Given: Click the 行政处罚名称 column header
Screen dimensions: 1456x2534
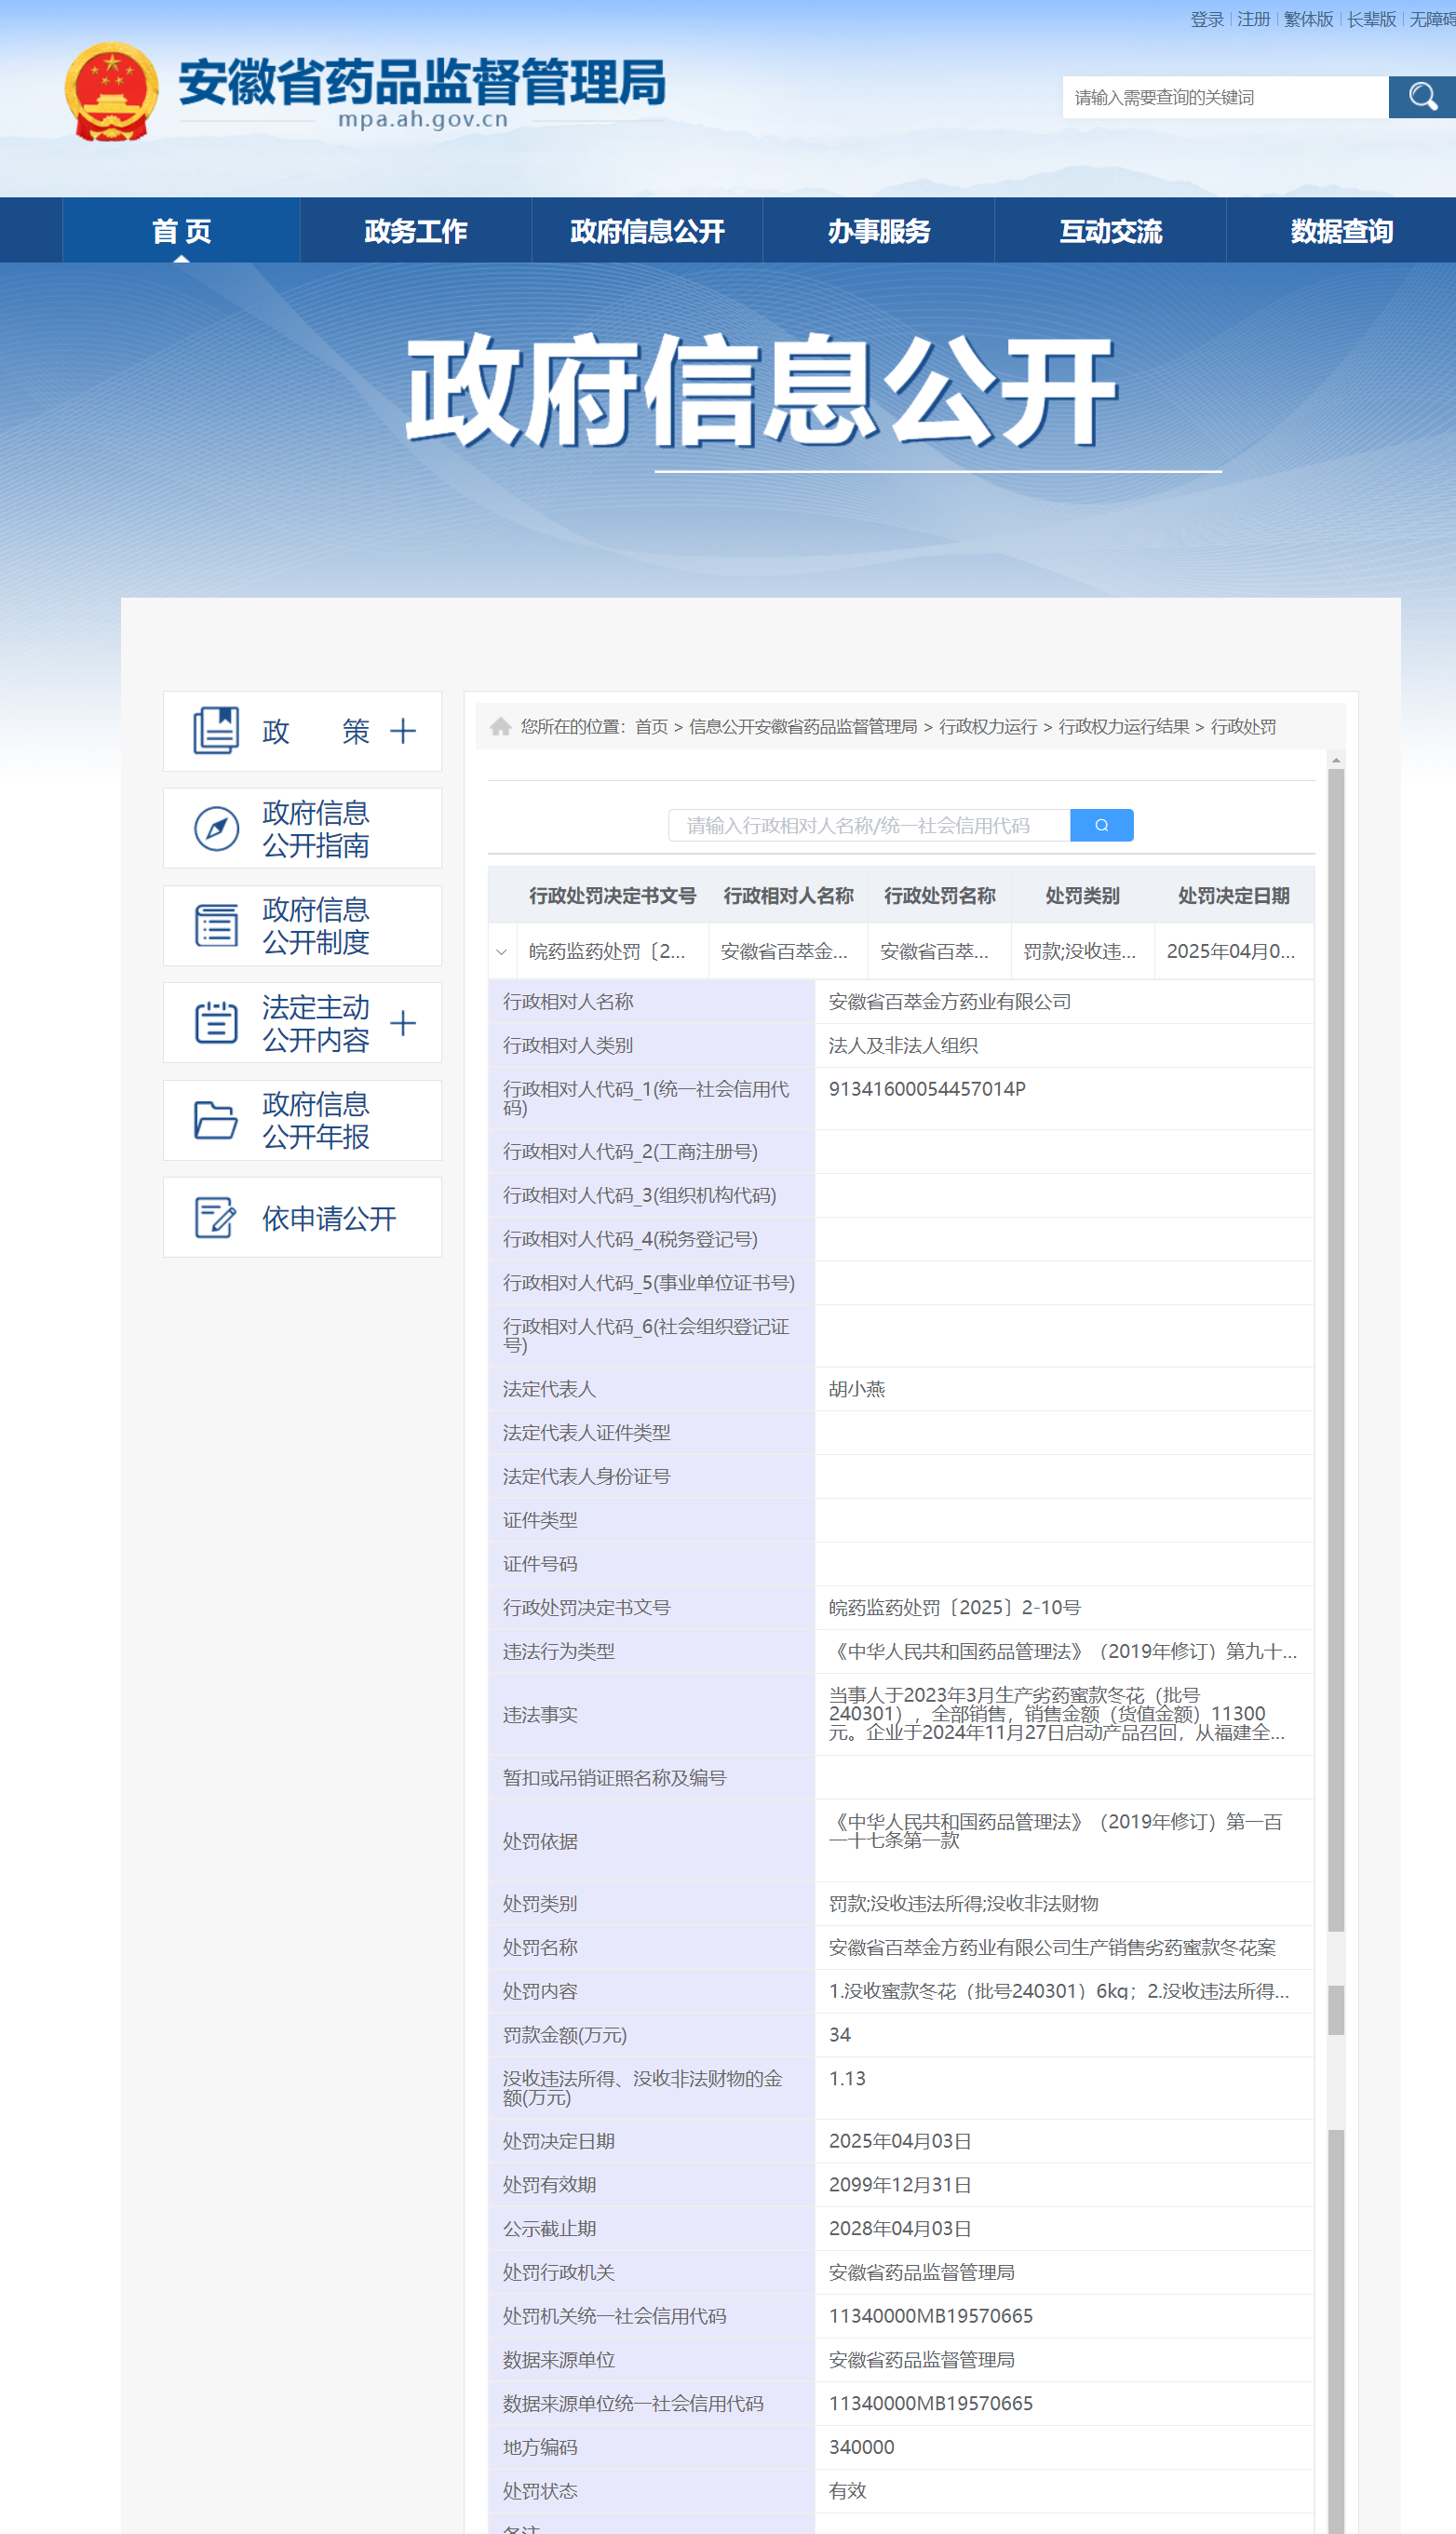Looking at the screenshot, I should coord(939,895).
